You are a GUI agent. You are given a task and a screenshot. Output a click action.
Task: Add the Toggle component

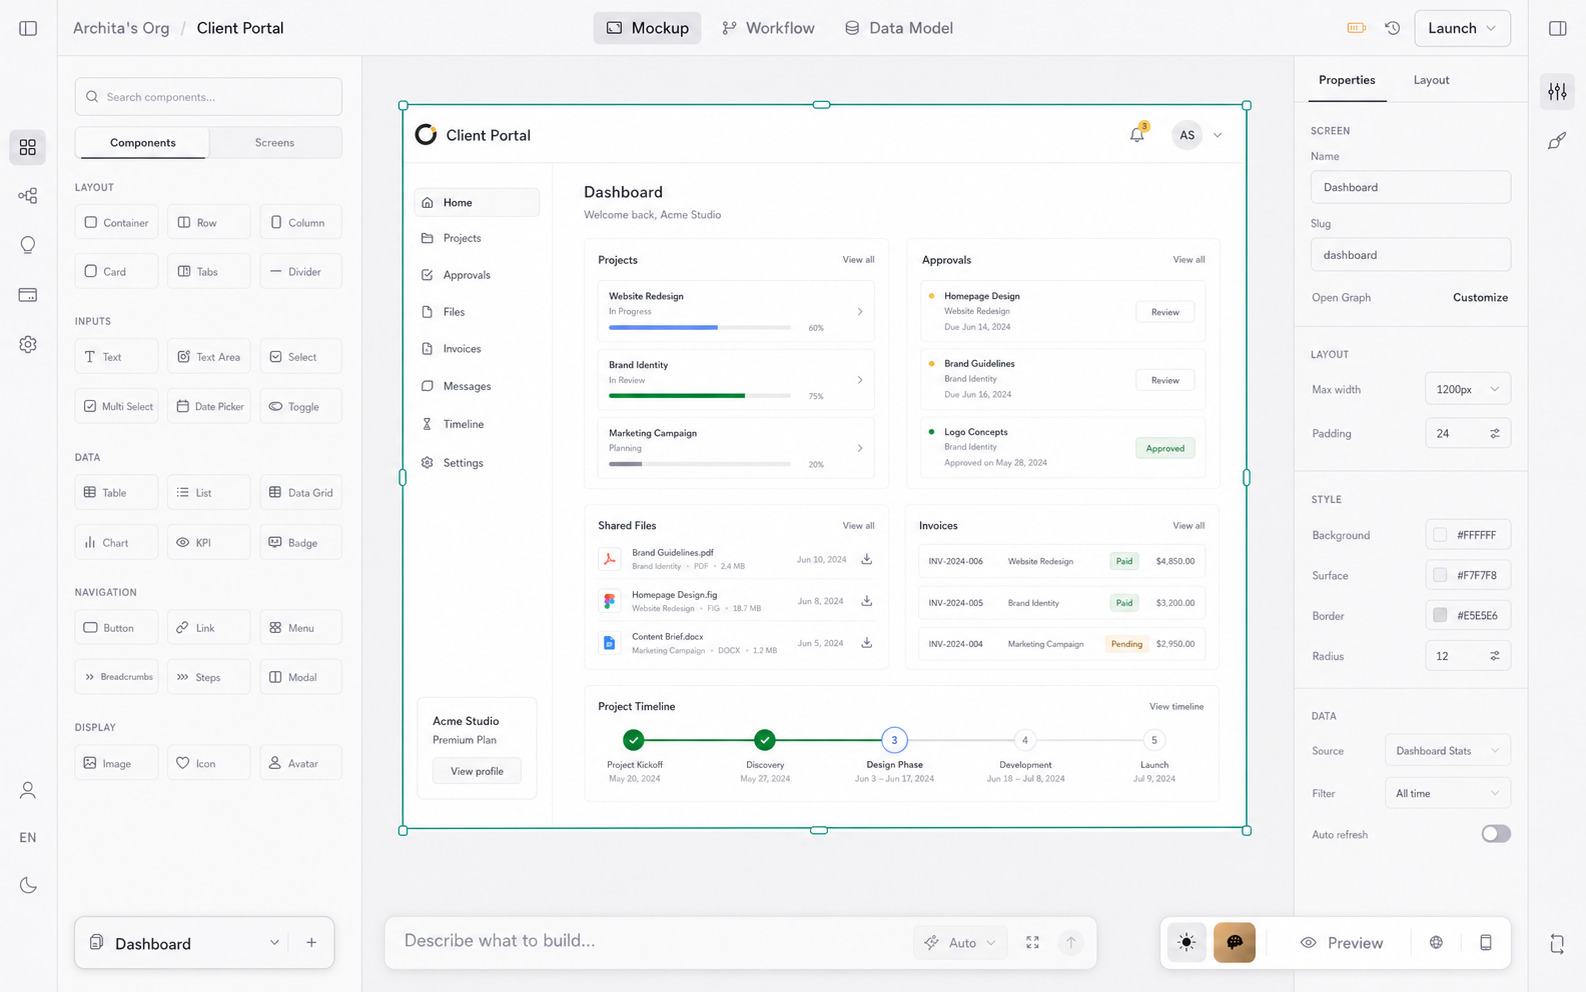[300, 407]
